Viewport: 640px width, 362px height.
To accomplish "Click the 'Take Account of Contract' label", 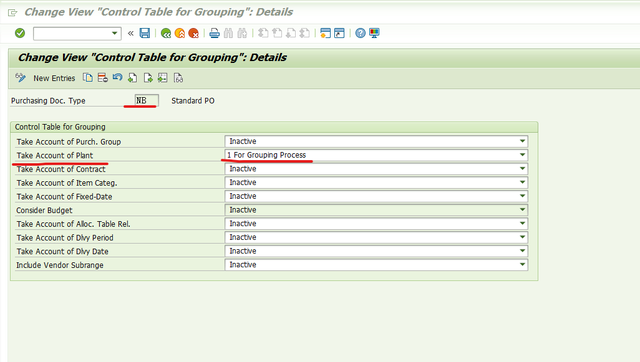I will (61, 169).
